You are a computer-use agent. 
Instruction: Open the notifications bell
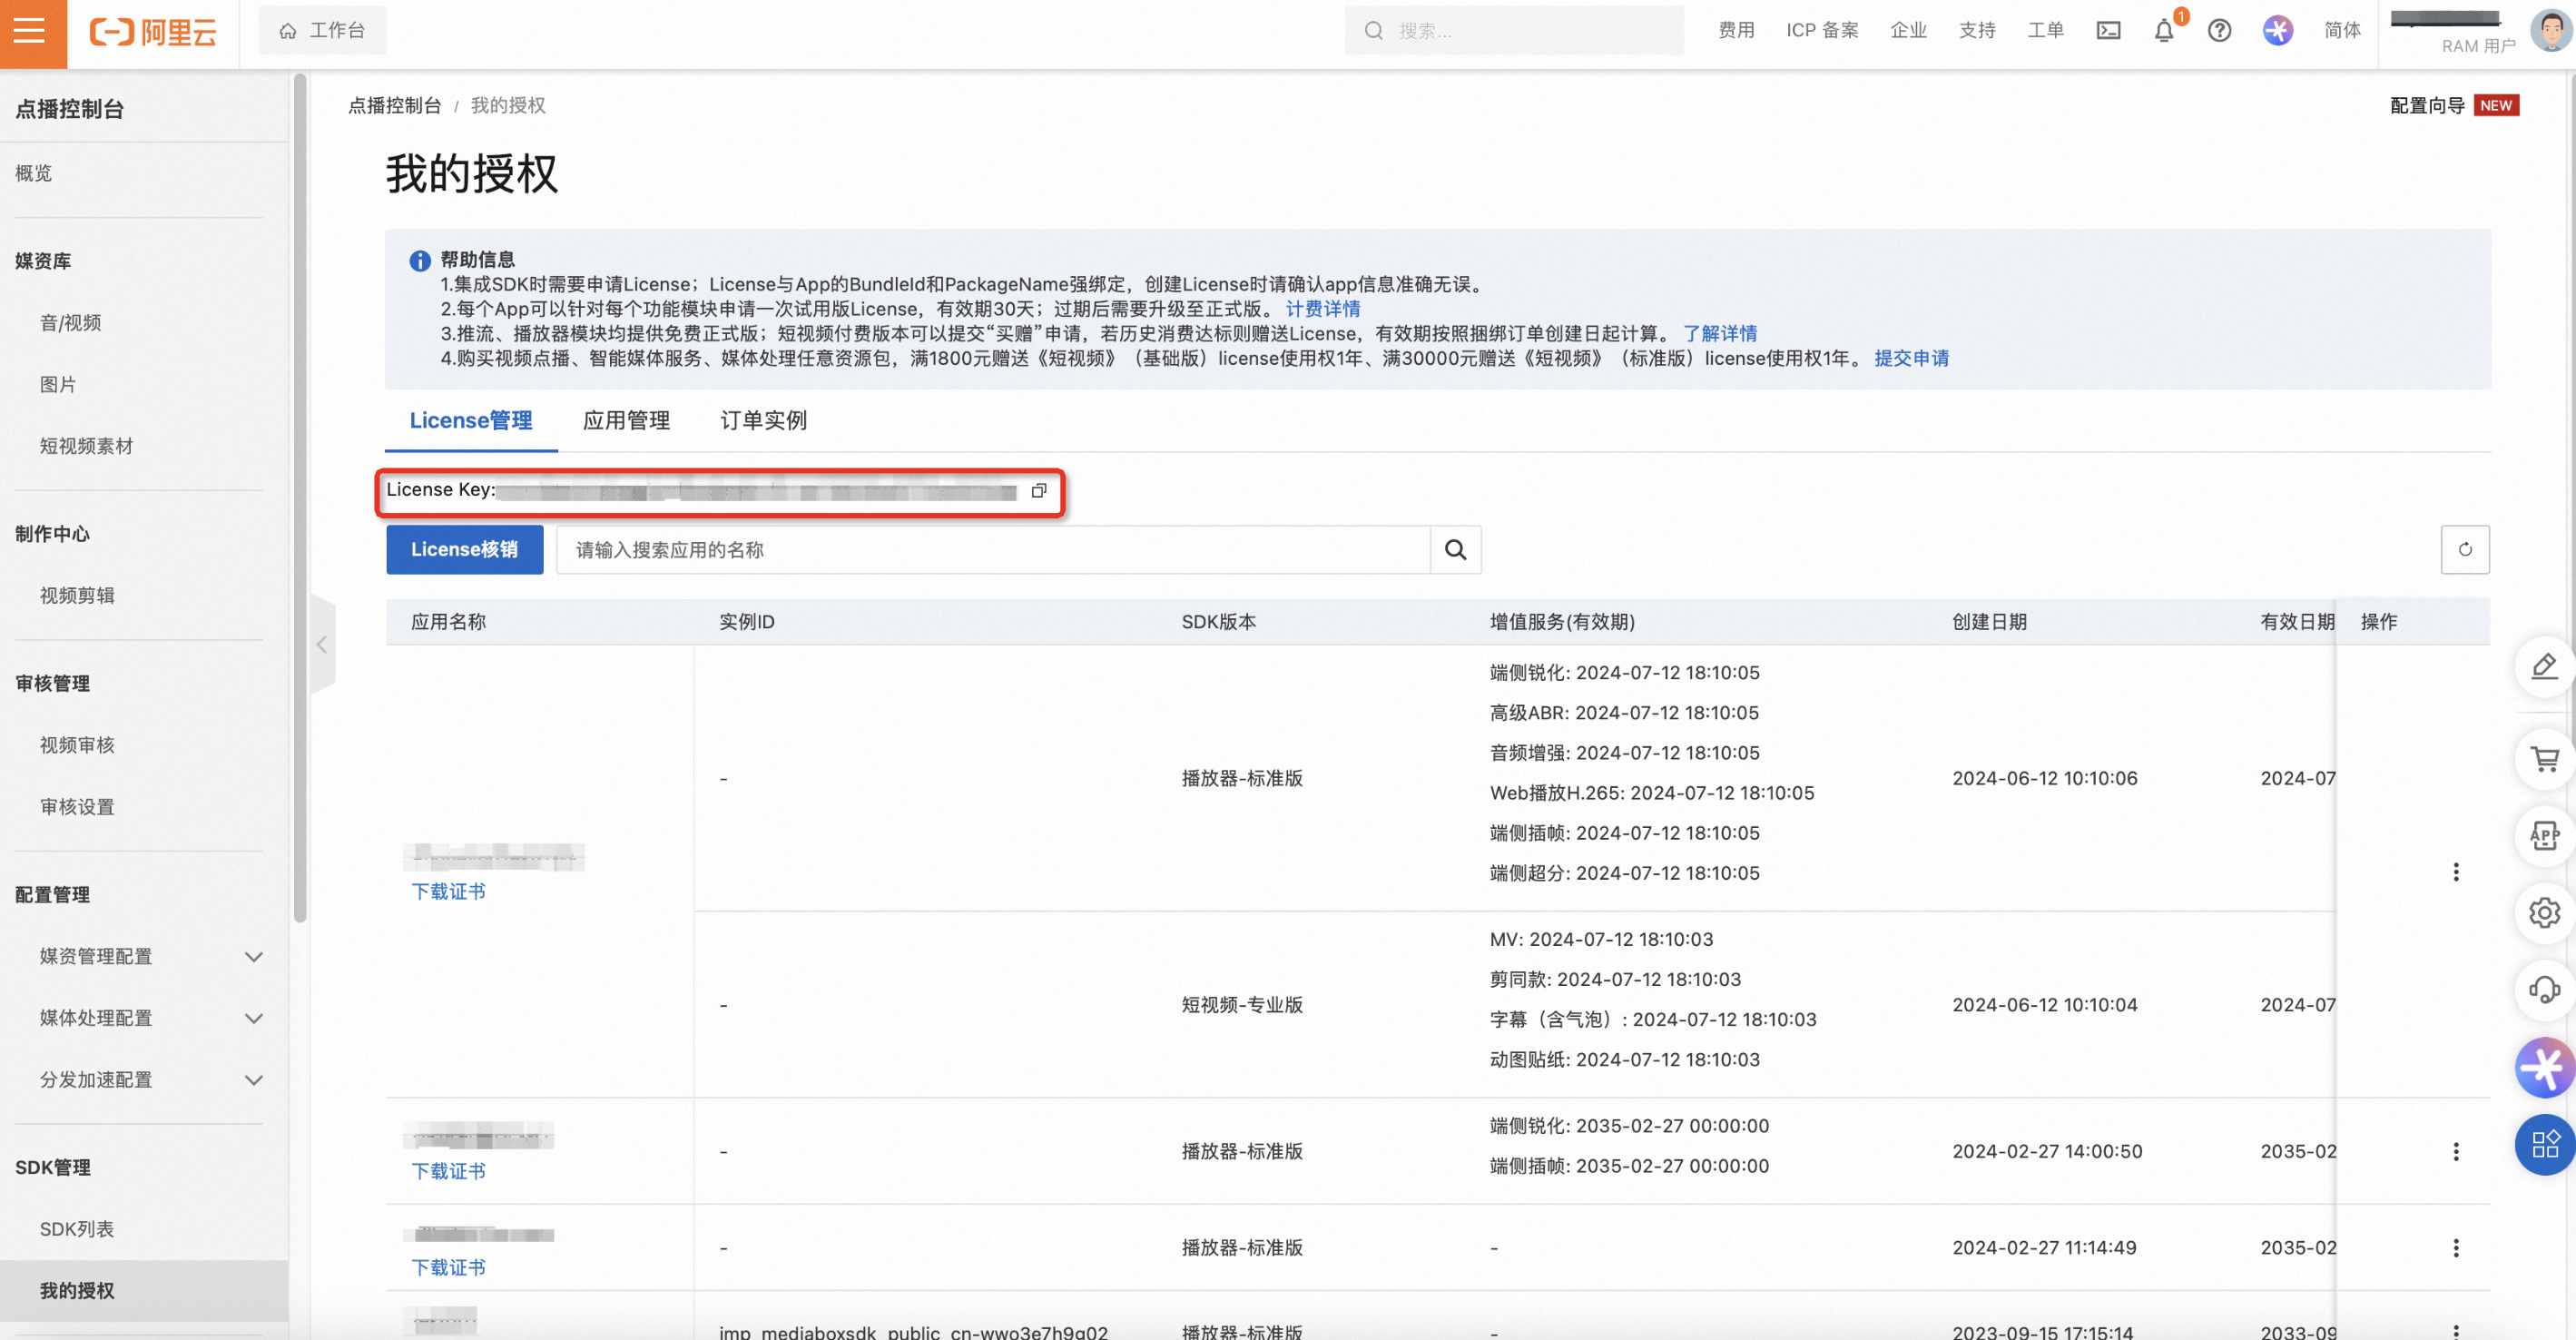pos(2164,31)
